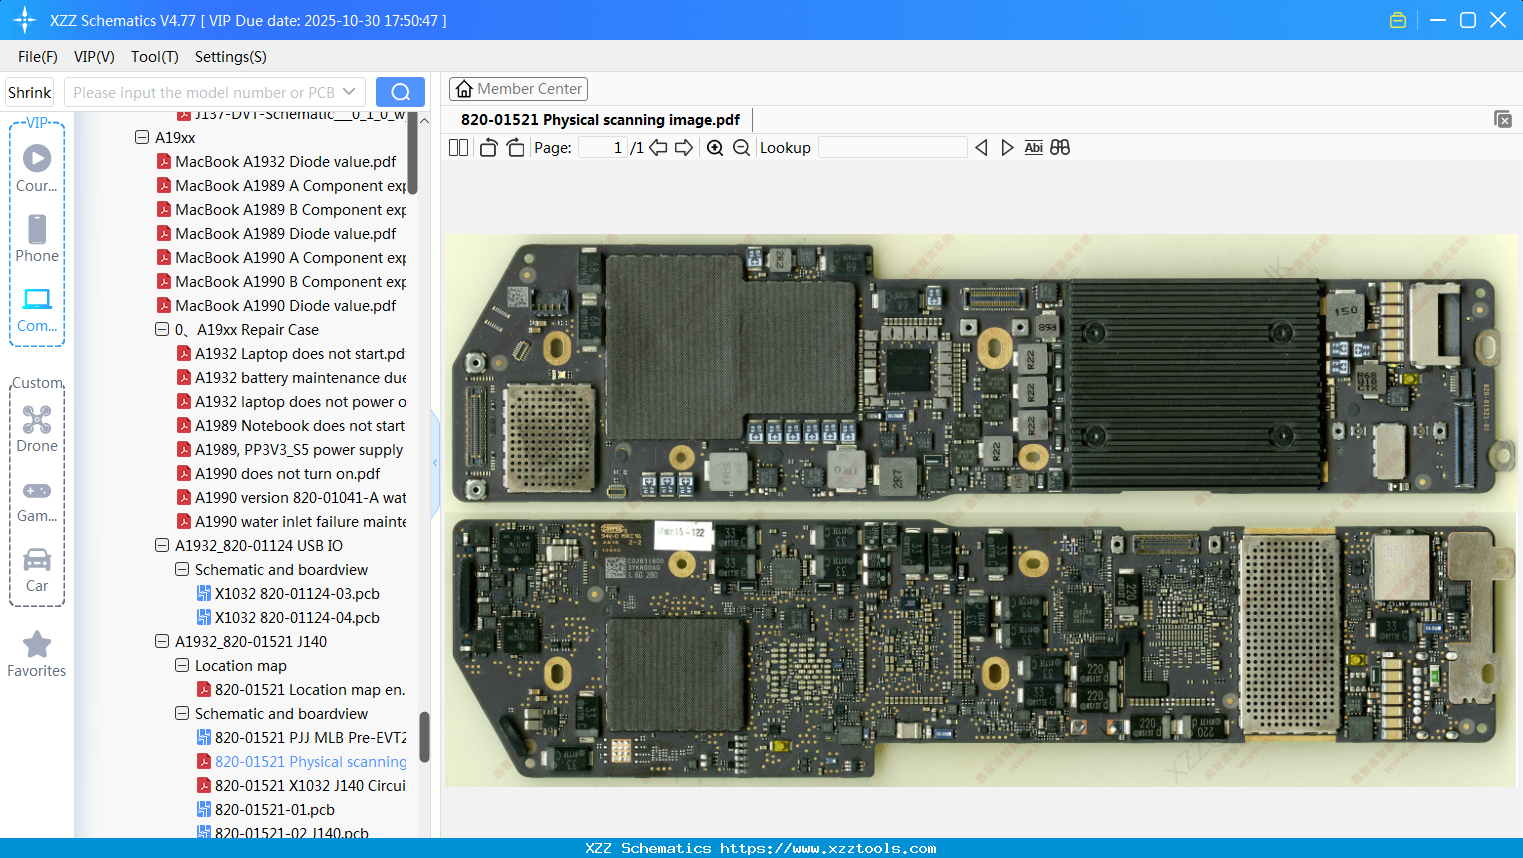Open A1990 does not turn on.pdf
This screenshot has width=1523, height=858.
pos(279,474)
